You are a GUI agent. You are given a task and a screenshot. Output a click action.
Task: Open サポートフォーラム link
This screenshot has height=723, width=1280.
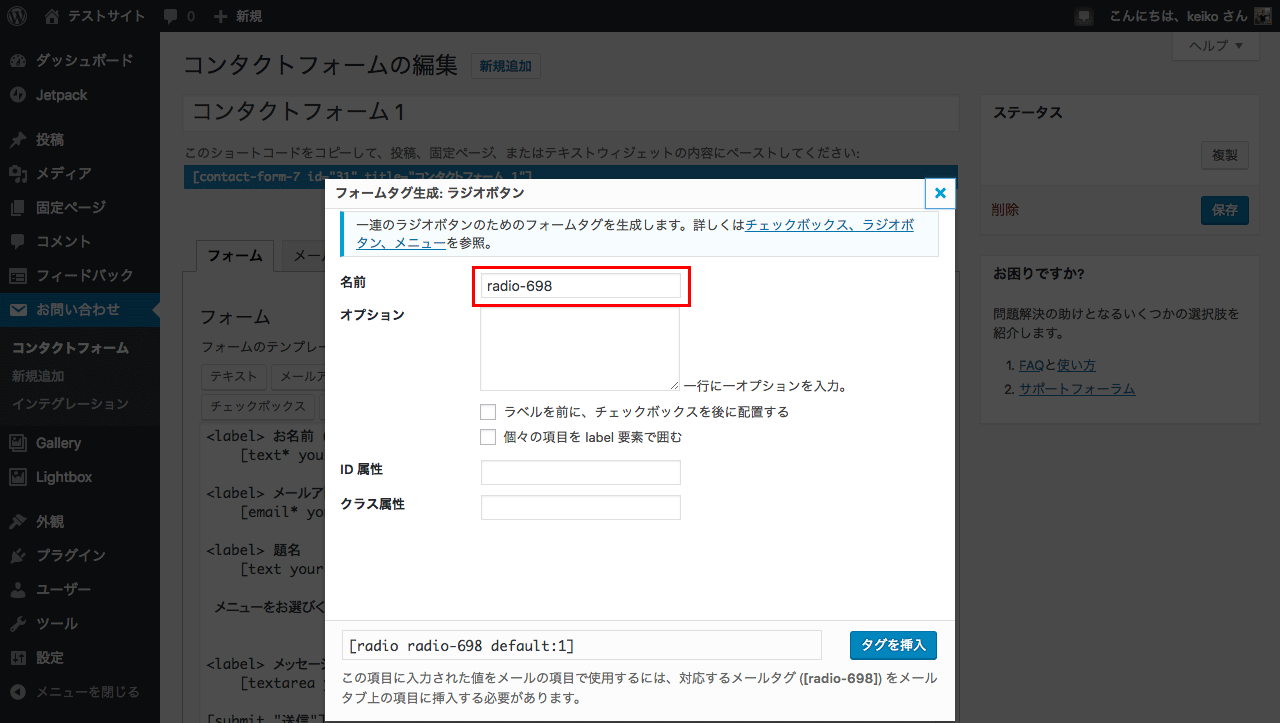click(1077, 389)
